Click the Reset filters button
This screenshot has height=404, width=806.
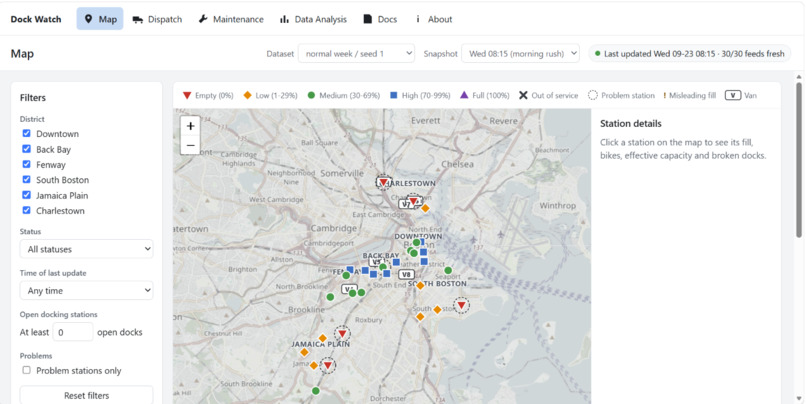click(86, 395)
